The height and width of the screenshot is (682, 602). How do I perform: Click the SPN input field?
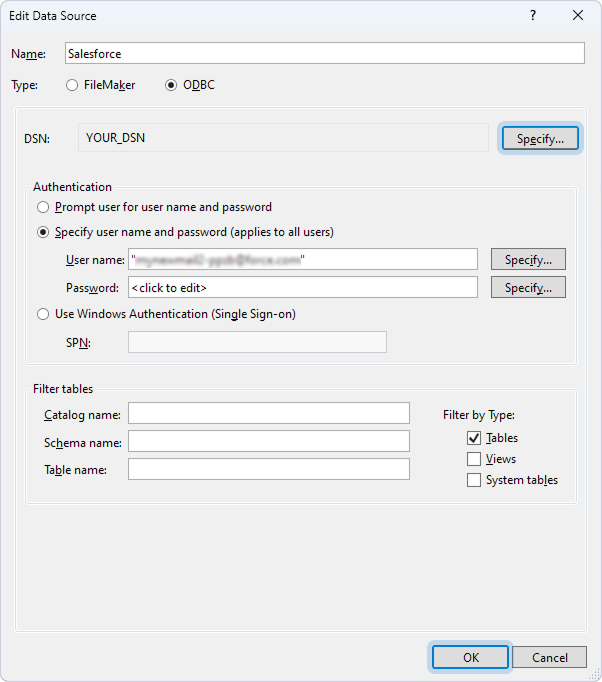pos(257,342)
